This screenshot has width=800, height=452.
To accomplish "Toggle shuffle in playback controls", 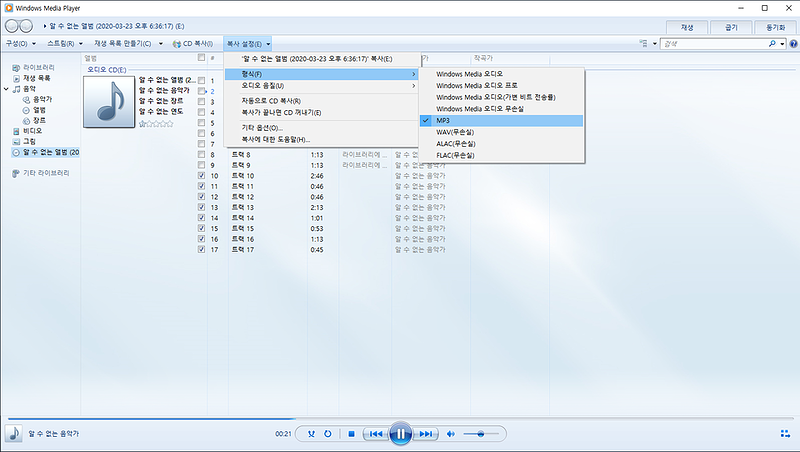I will point(311,434).
